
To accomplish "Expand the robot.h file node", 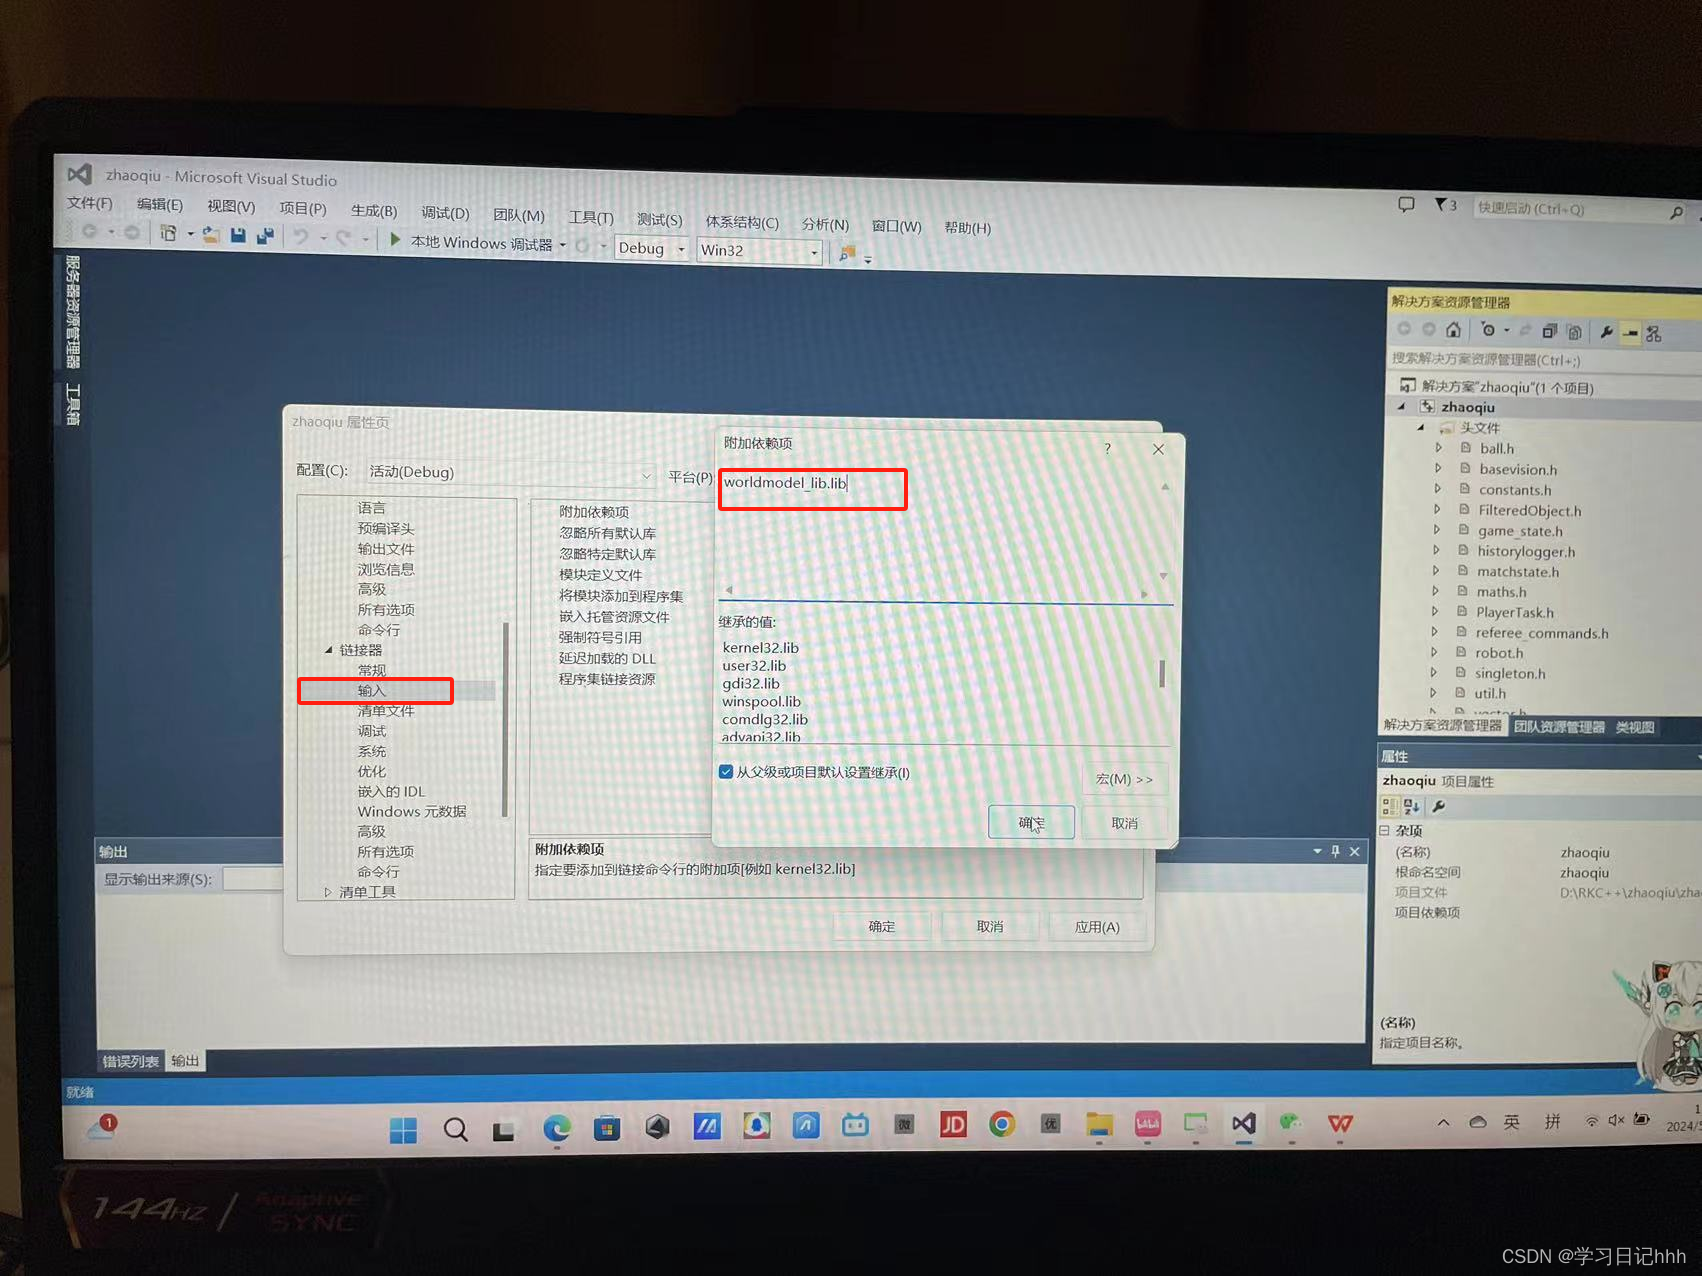I will point(1435,652).
